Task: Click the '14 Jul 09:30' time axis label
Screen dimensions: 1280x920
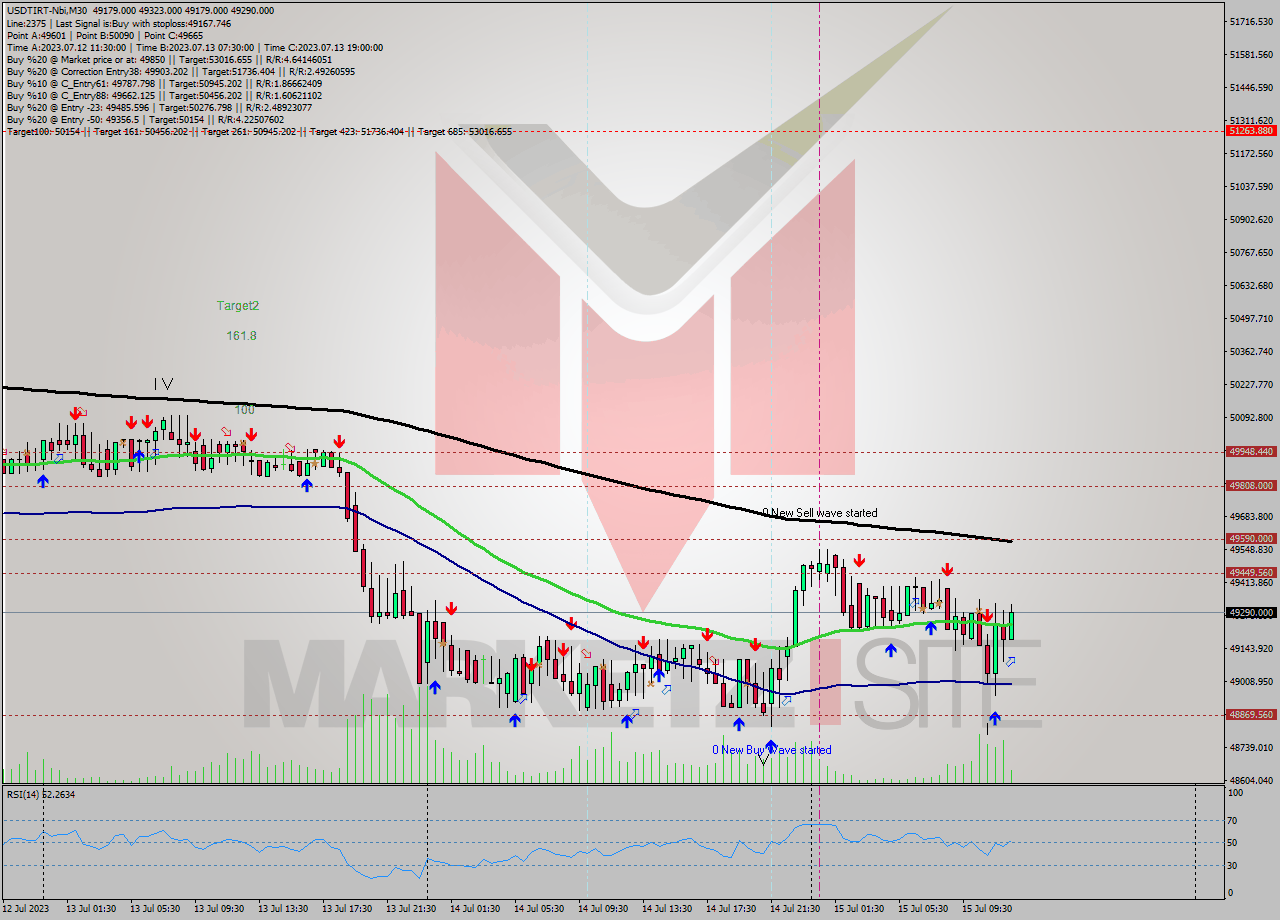Action: tap(603, 908)
